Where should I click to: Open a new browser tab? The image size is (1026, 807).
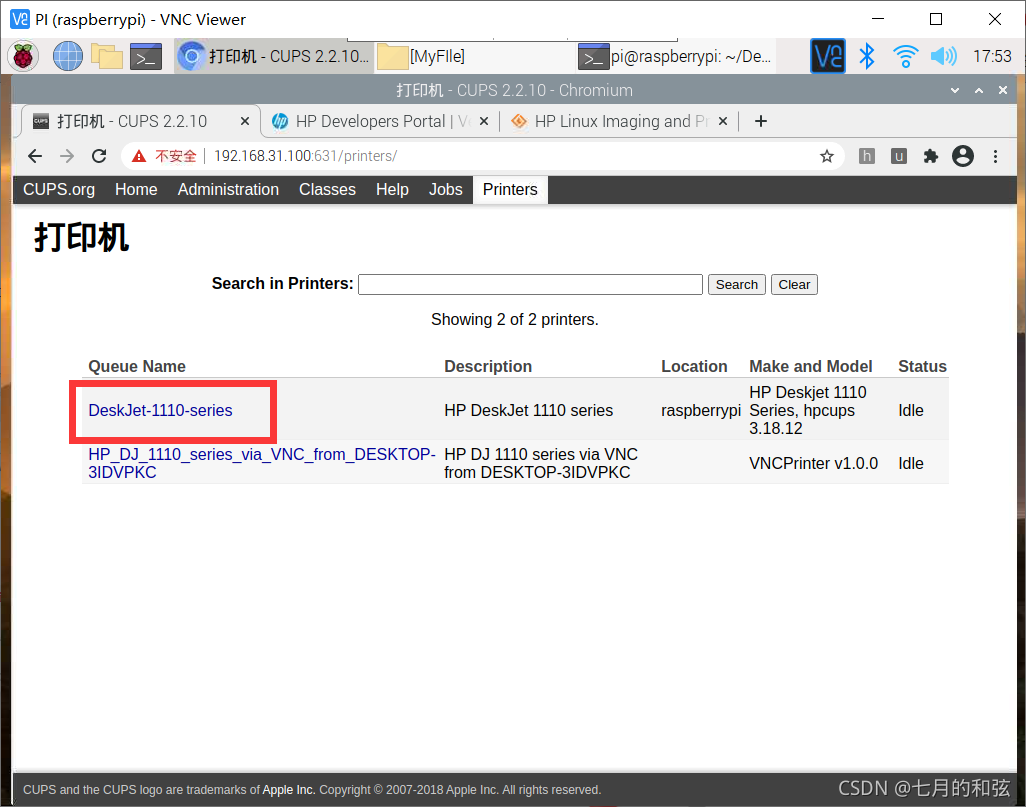pyautogui.click(x=760, y=121)
